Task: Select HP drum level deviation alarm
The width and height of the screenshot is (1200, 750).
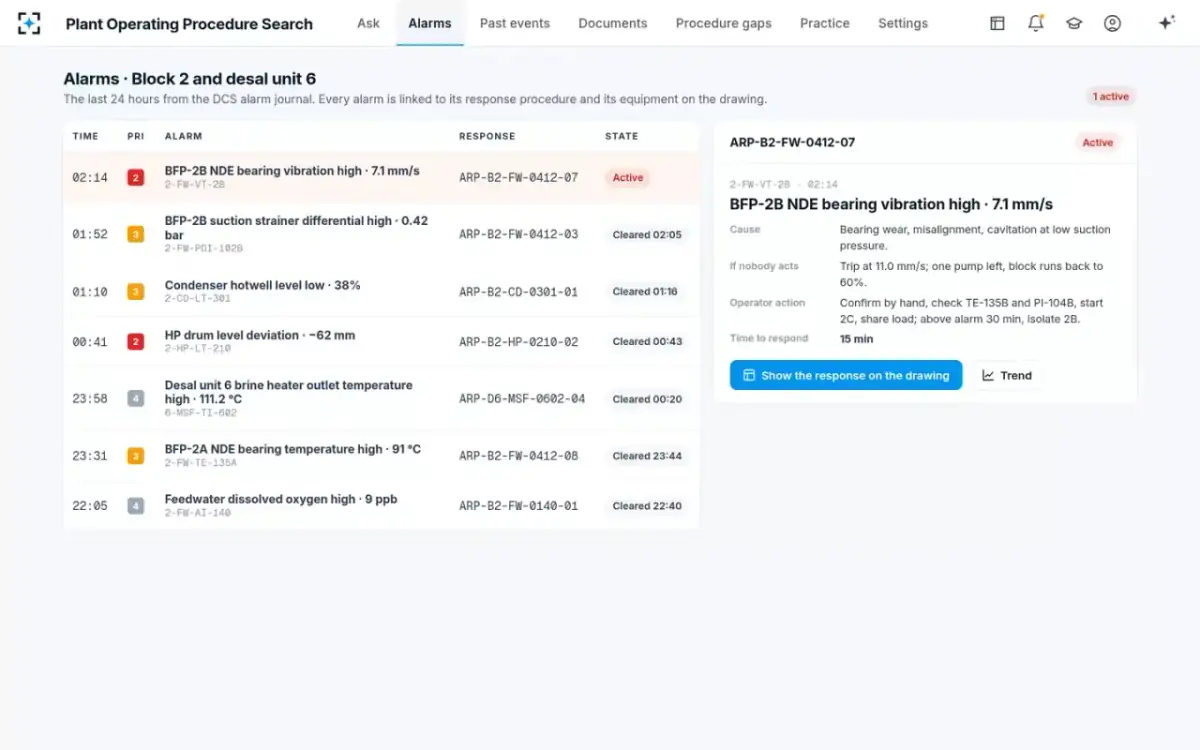Action: 381,342
